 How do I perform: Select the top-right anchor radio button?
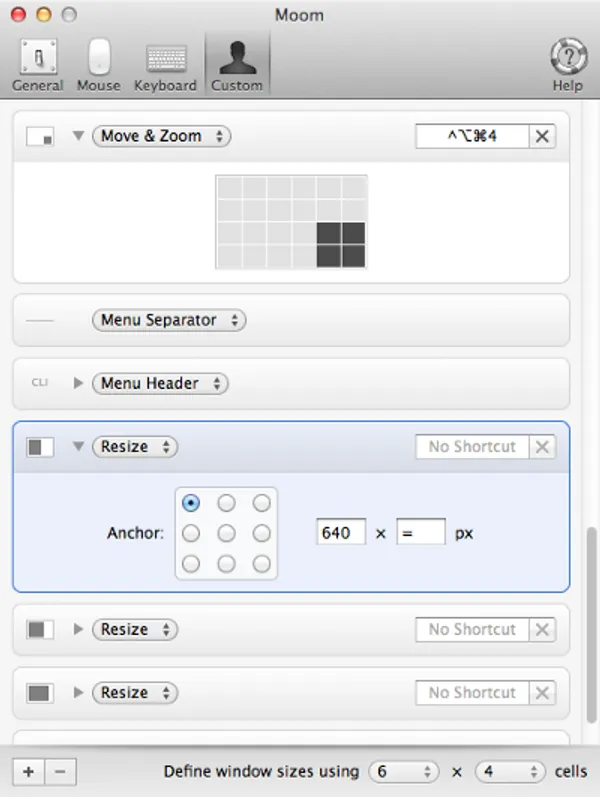click(261, 503)
